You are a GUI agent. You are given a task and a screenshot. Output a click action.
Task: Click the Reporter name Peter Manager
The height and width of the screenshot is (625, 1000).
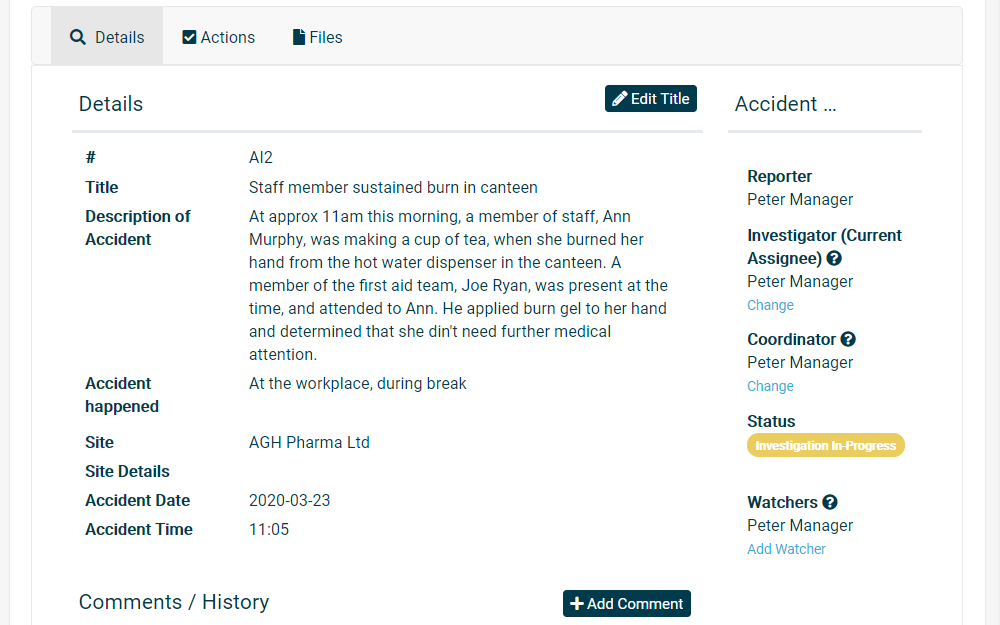[800, 200]
